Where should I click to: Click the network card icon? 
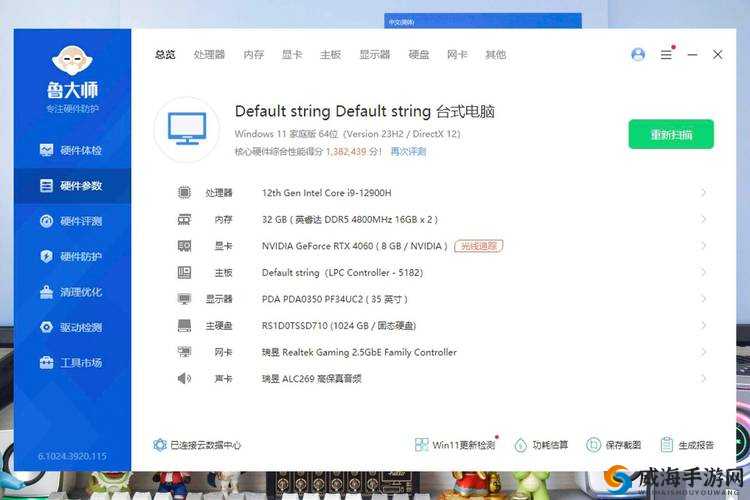pyautogui.click(x=184, y=352)
